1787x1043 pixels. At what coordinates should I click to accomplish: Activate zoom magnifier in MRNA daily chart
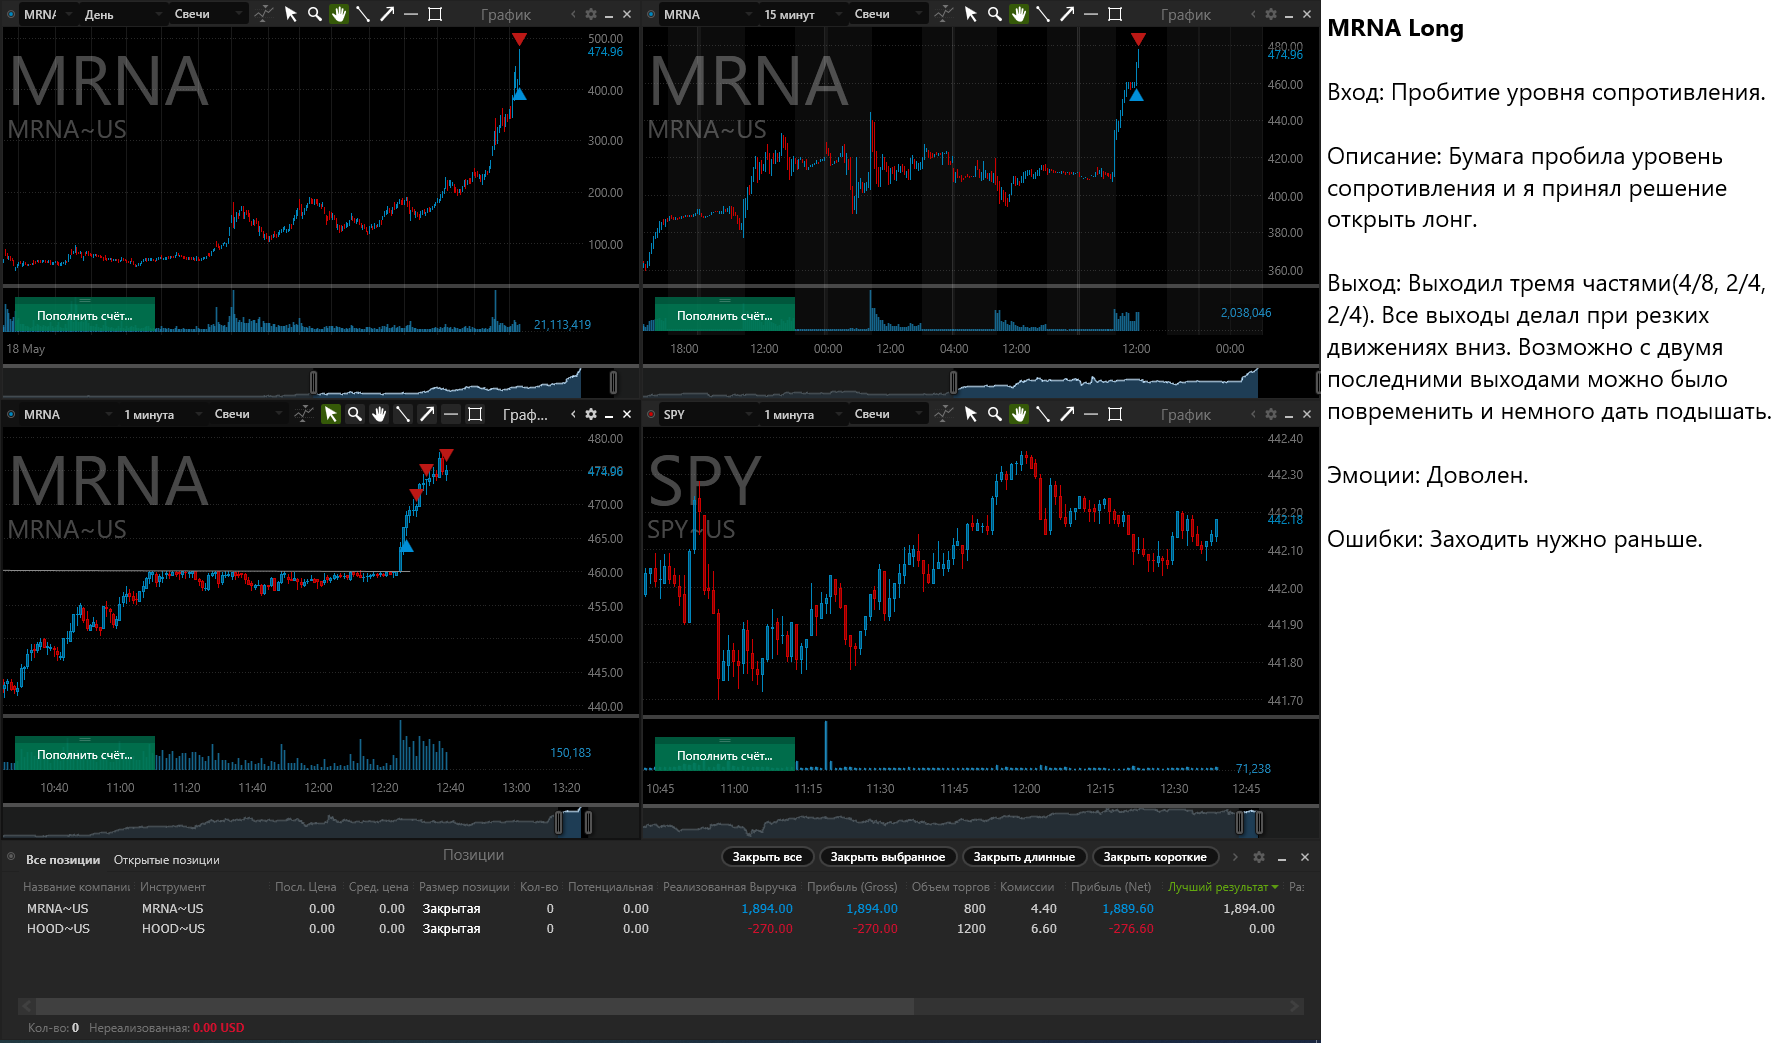pos(314,14)
